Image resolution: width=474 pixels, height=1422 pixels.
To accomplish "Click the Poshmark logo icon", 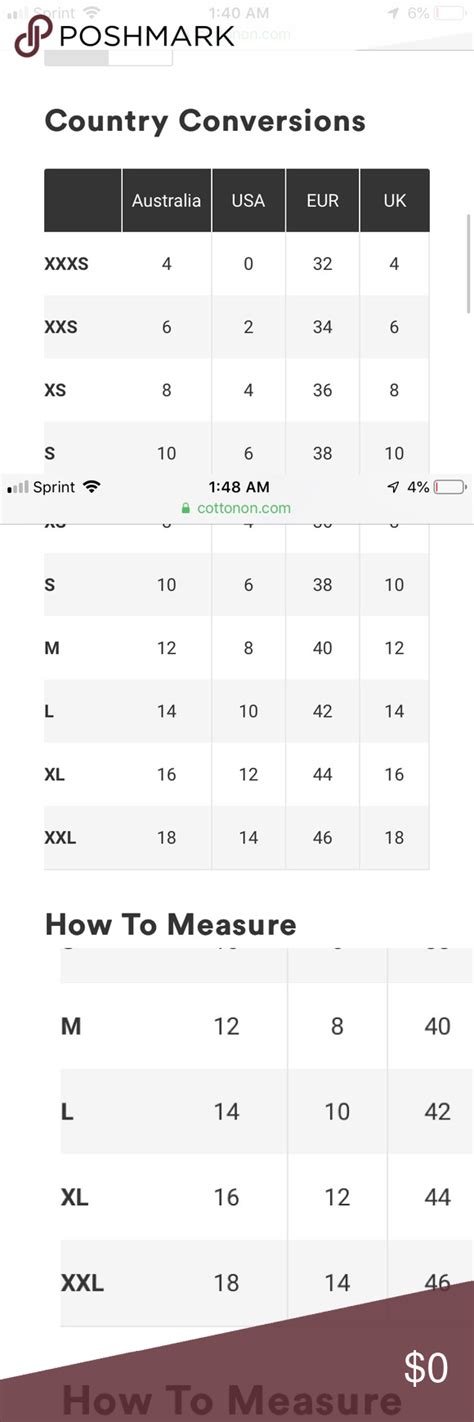I will 30,39.
